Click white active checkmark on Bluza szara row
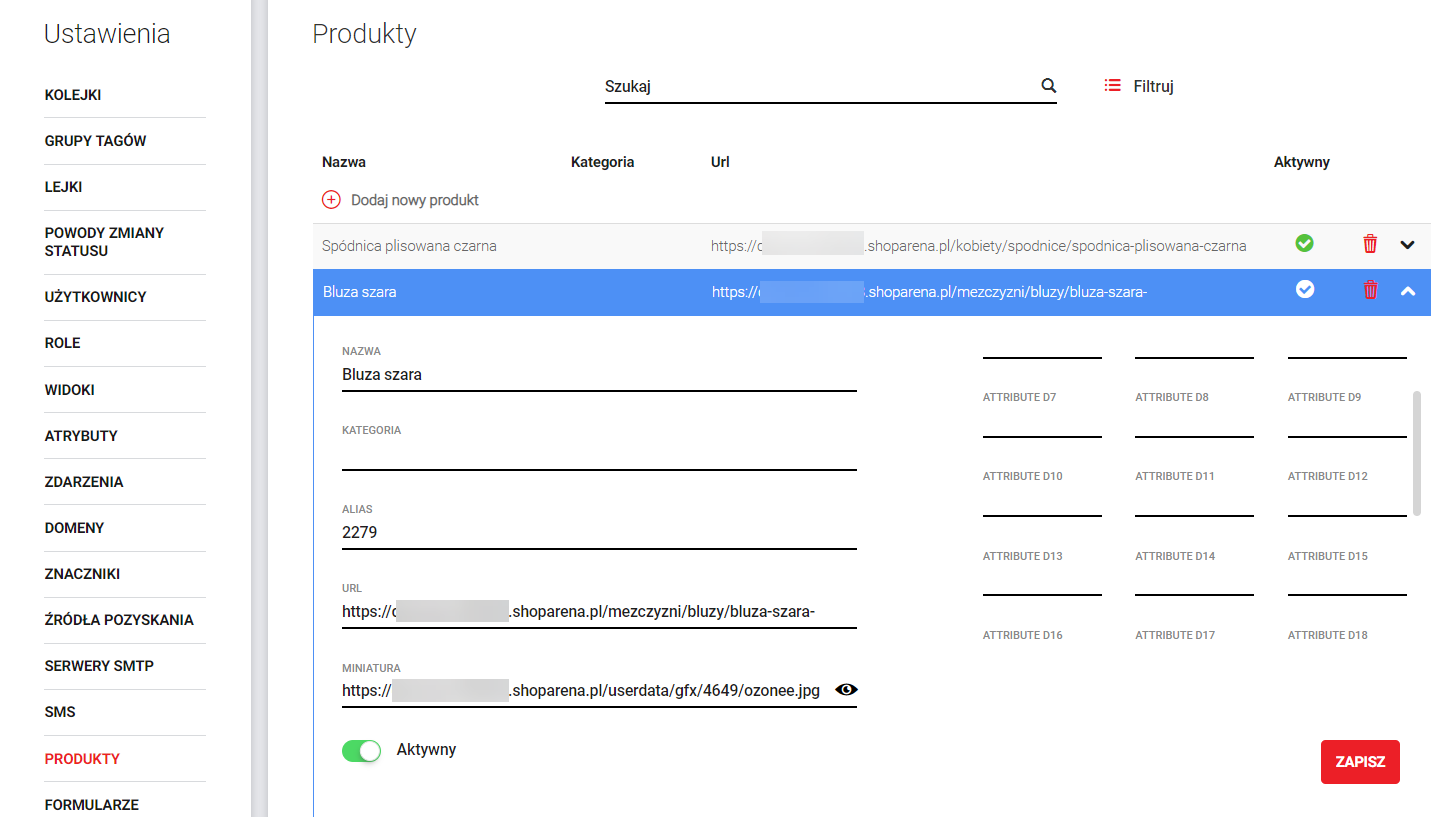Screen dimensions: 1431x817 tap(1304, 290)
